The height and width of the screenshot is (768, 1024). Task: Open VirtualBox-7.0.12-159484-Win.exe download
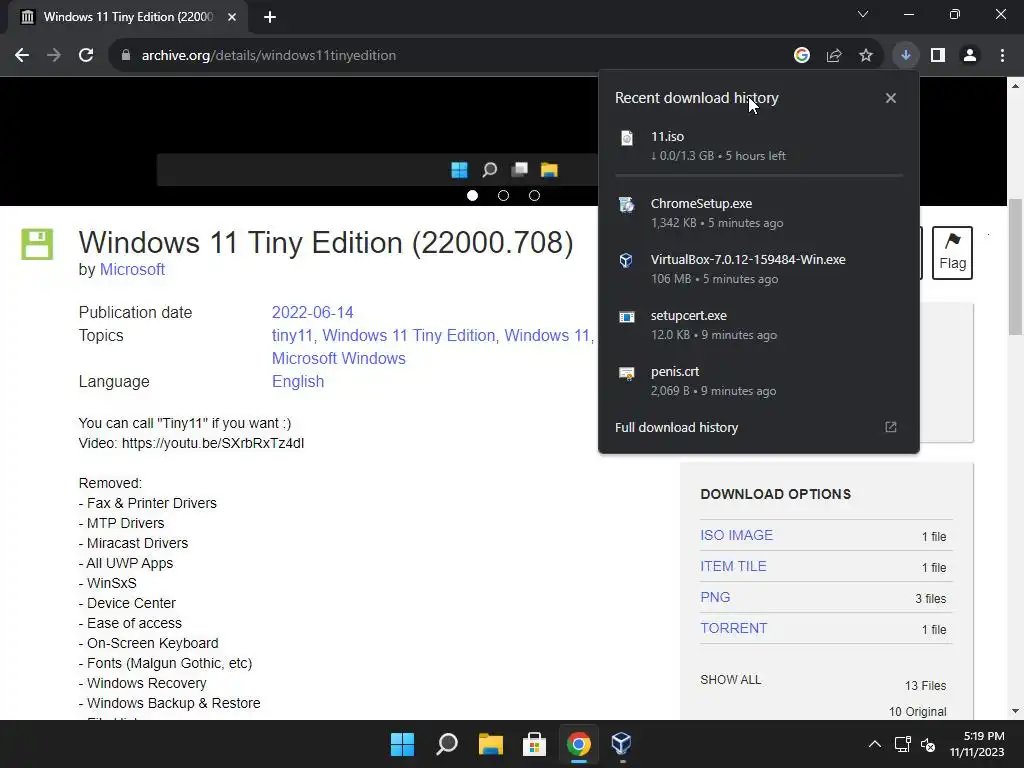(x=759, y=268)
